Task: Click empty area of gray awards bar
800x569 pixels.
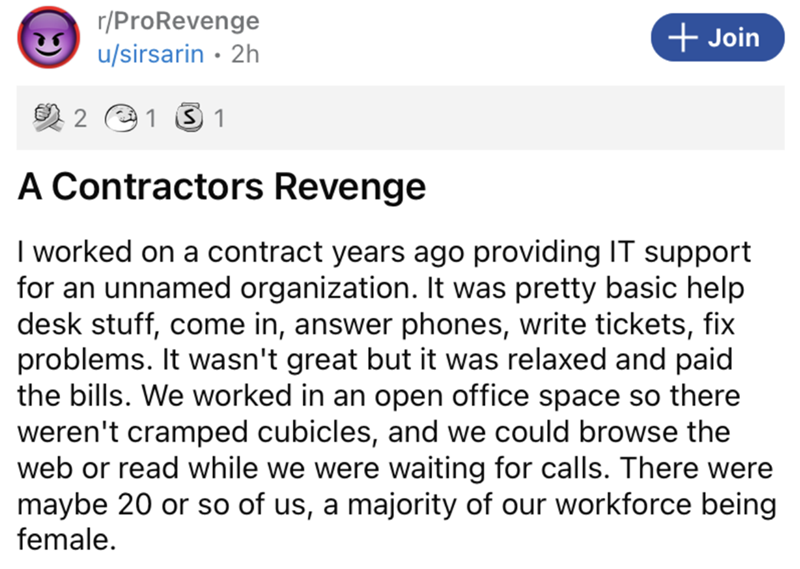Action: coord(500,118)
